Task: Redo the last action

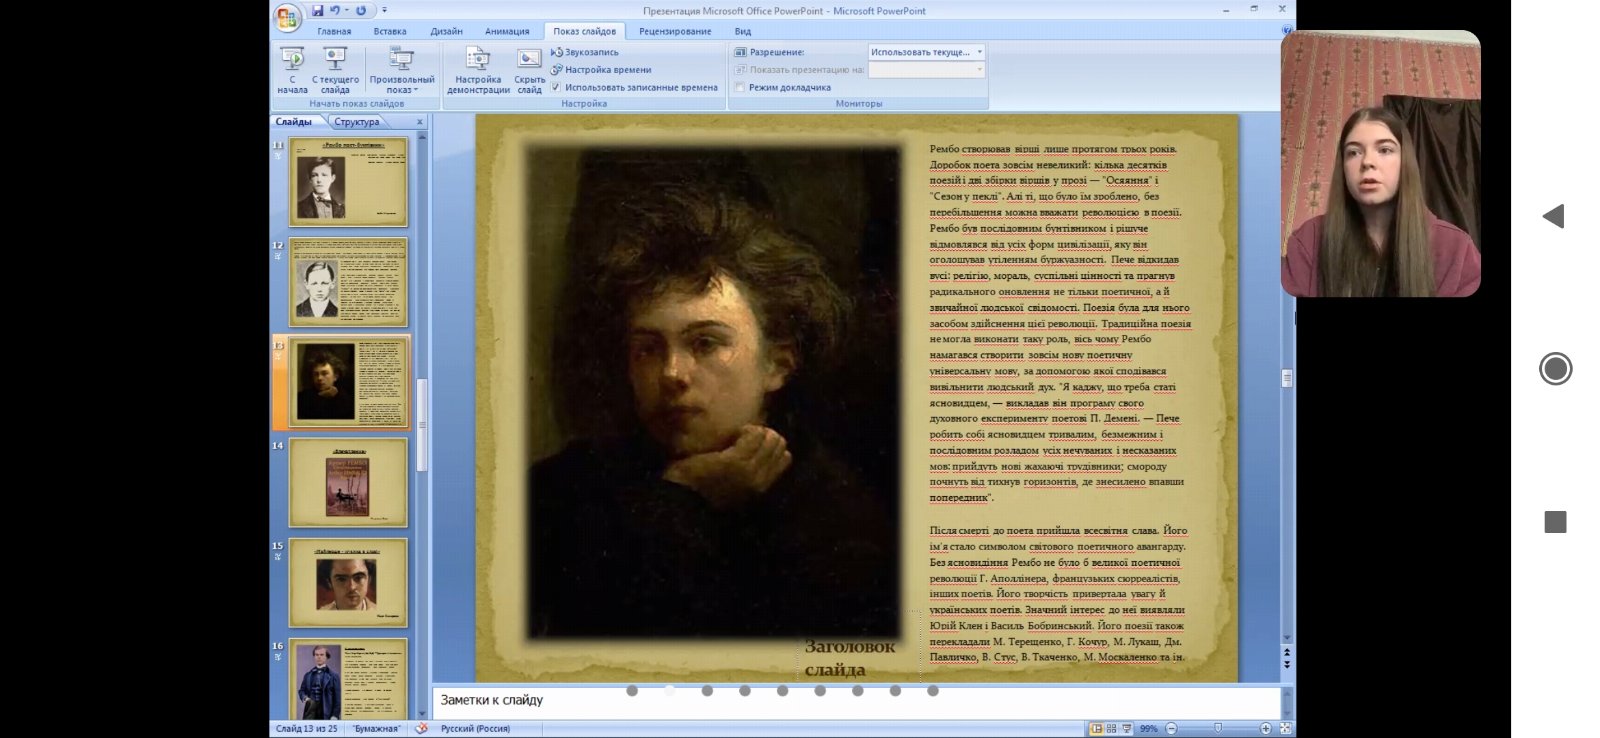Action: (x=361, y=11)
